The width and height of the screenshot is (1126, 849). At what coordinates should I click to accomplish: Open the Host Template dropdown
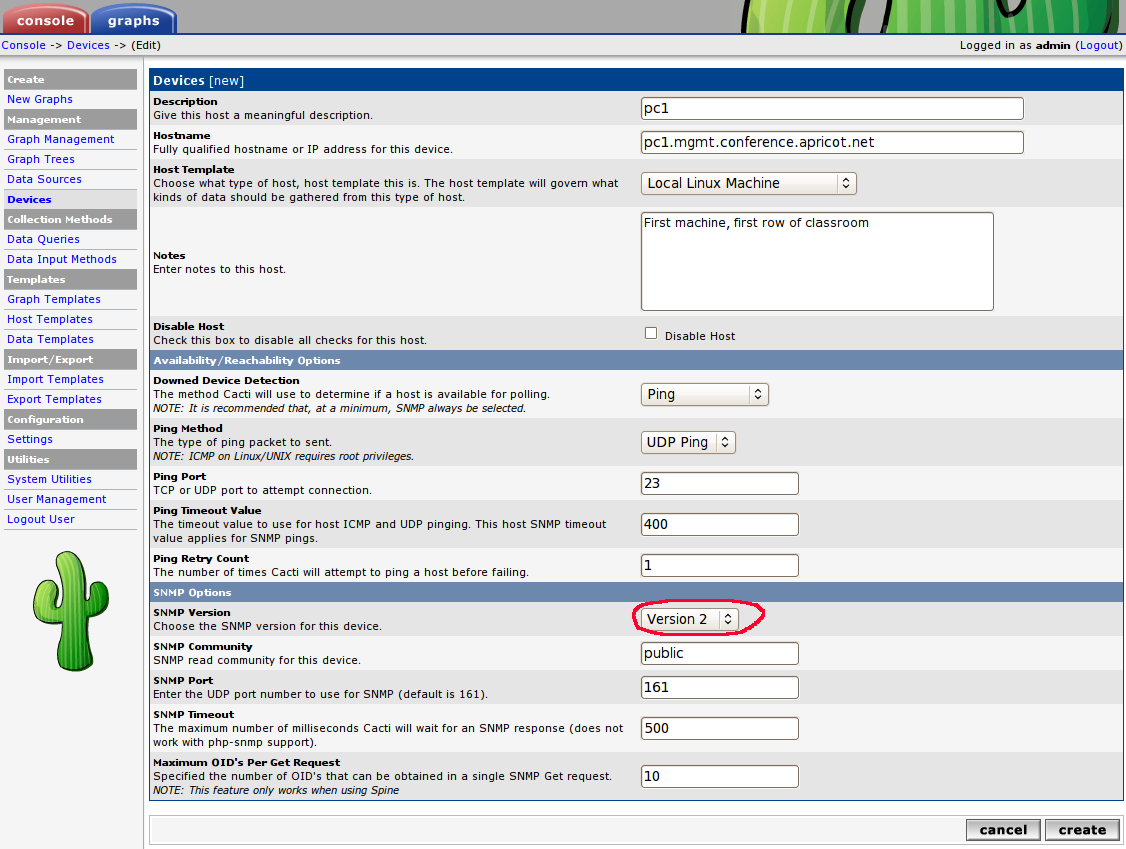point(748,183)
